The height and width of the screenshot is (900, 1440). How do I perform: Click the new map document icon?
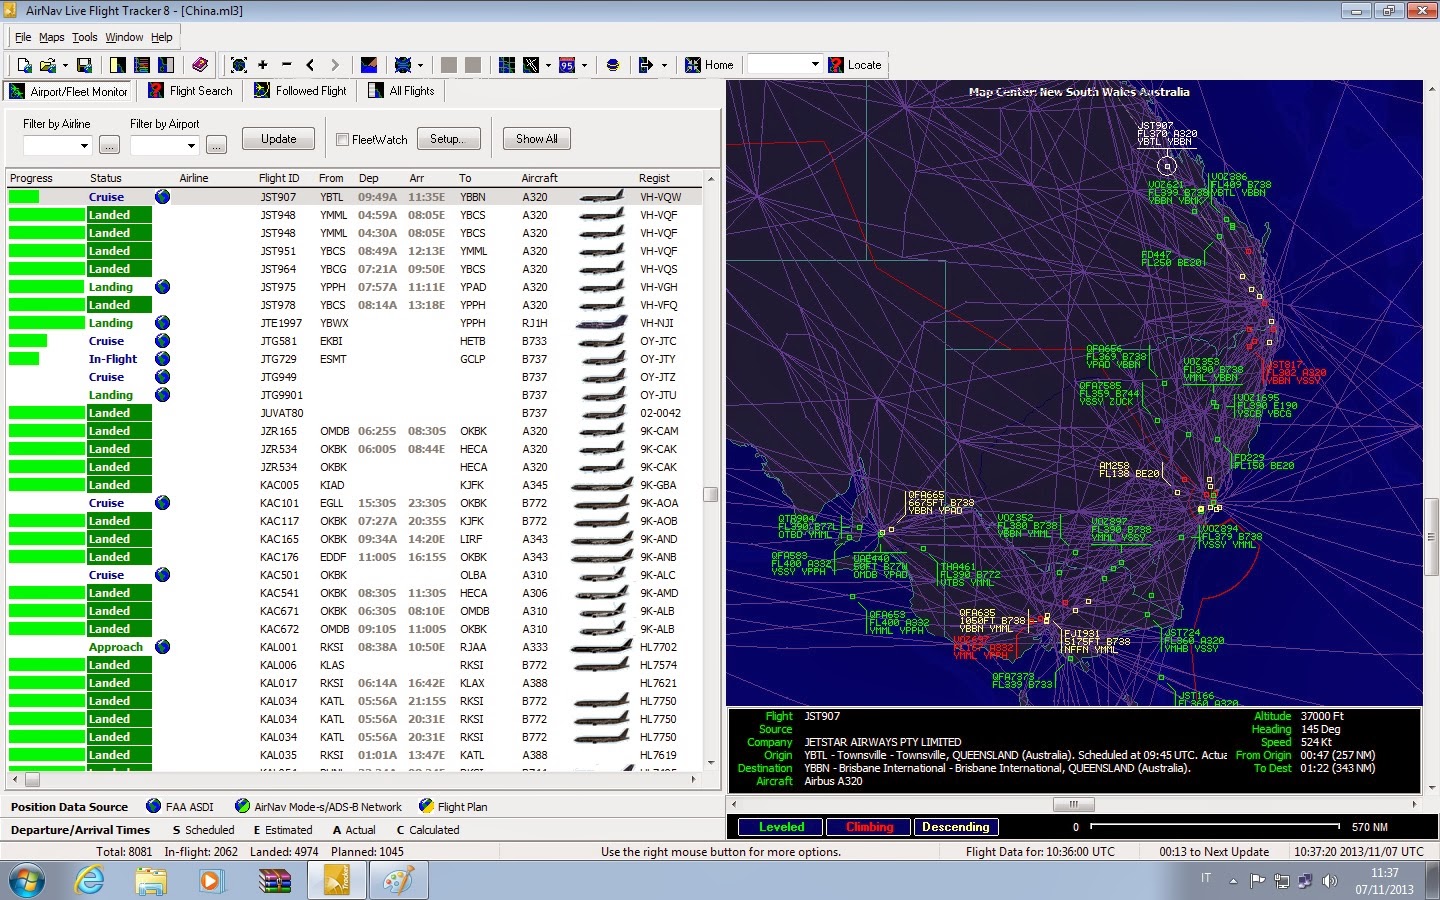pyautogui.click(x=25, y=65)
